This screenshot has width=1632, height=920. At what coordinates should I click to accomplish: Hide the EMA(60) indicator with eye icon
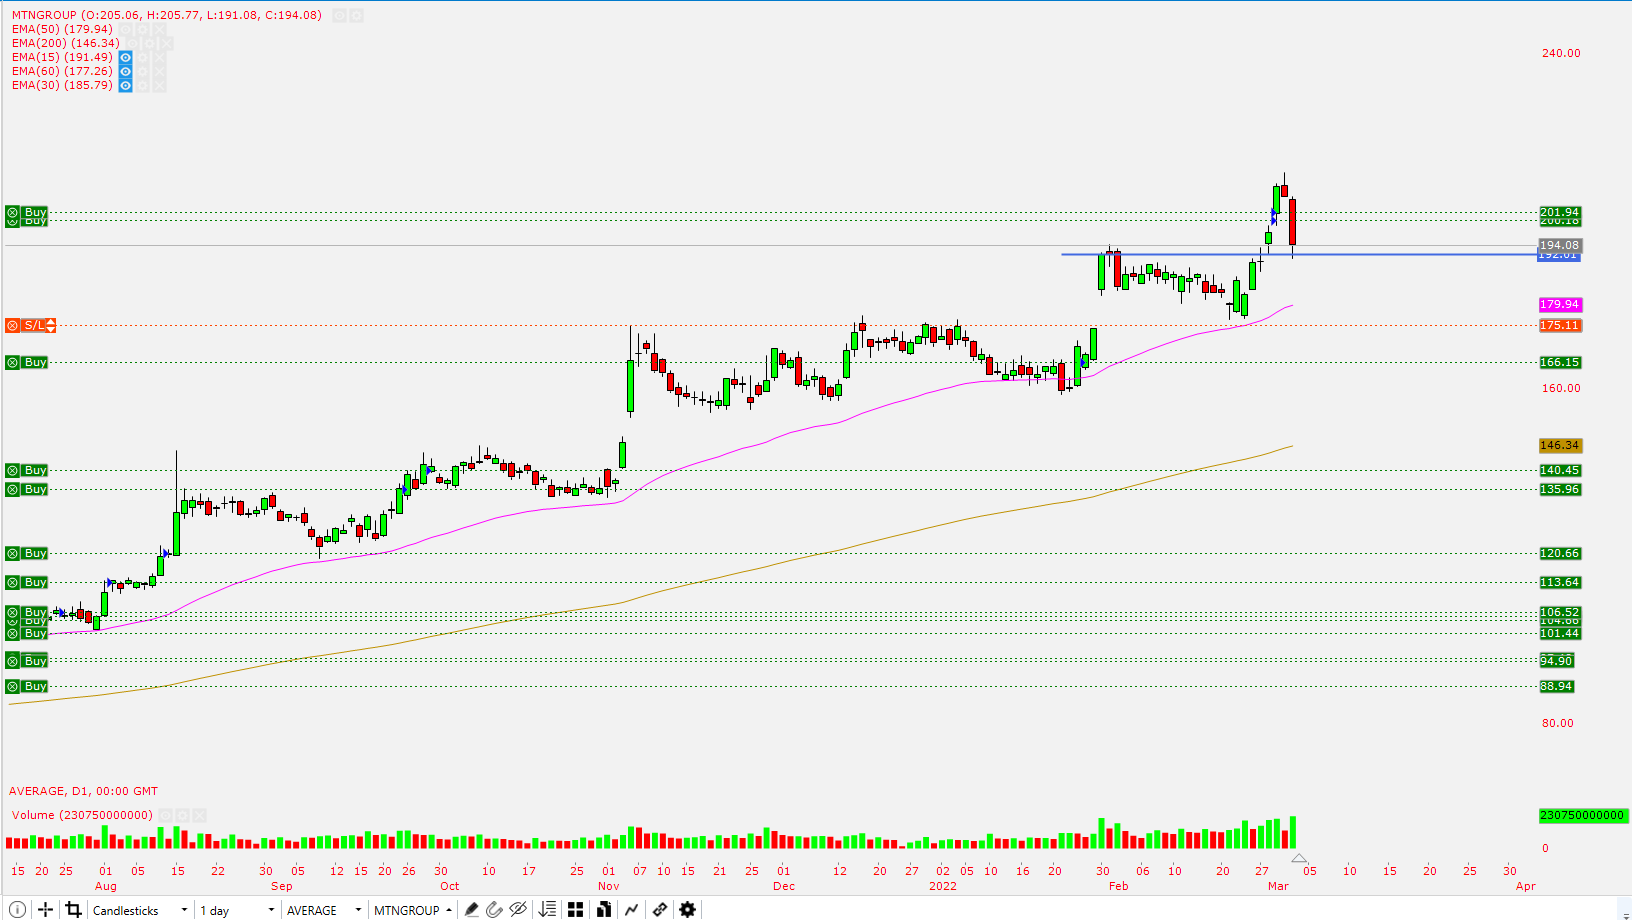pyautogui.click(x=126, y=71)
